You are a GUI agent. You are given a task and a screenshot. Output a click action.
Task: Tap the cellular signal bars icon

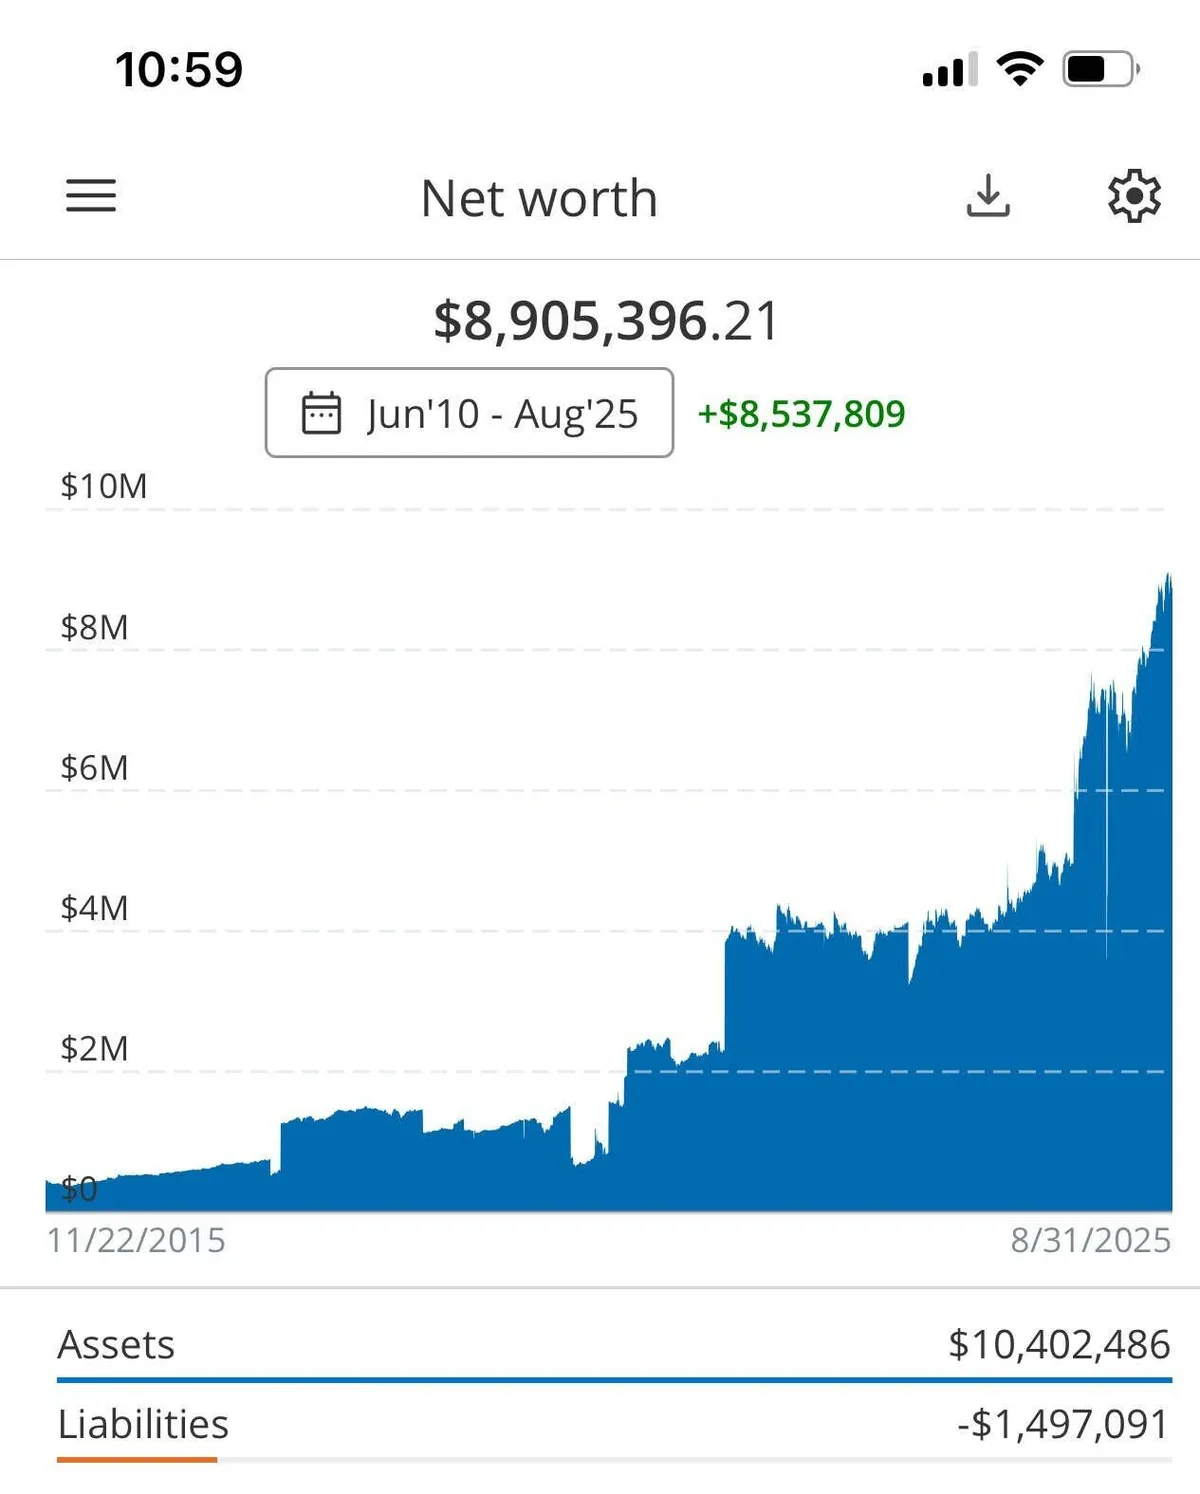(x=949, y=70)
